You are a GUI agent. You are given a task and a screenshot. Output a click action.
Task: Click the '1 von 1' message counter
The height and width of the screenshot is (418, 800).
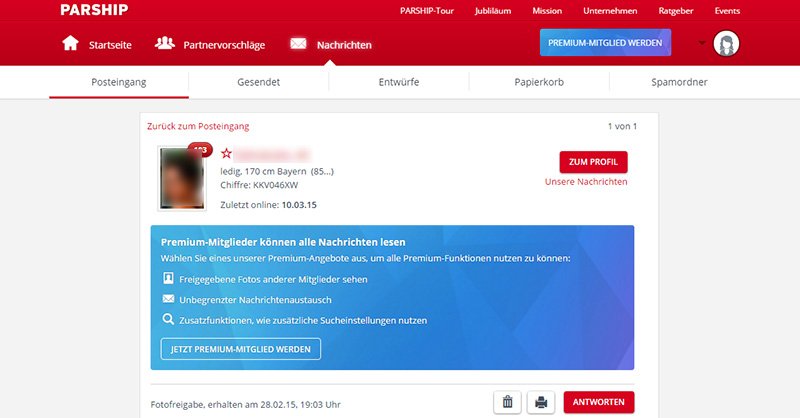(622, 126)
